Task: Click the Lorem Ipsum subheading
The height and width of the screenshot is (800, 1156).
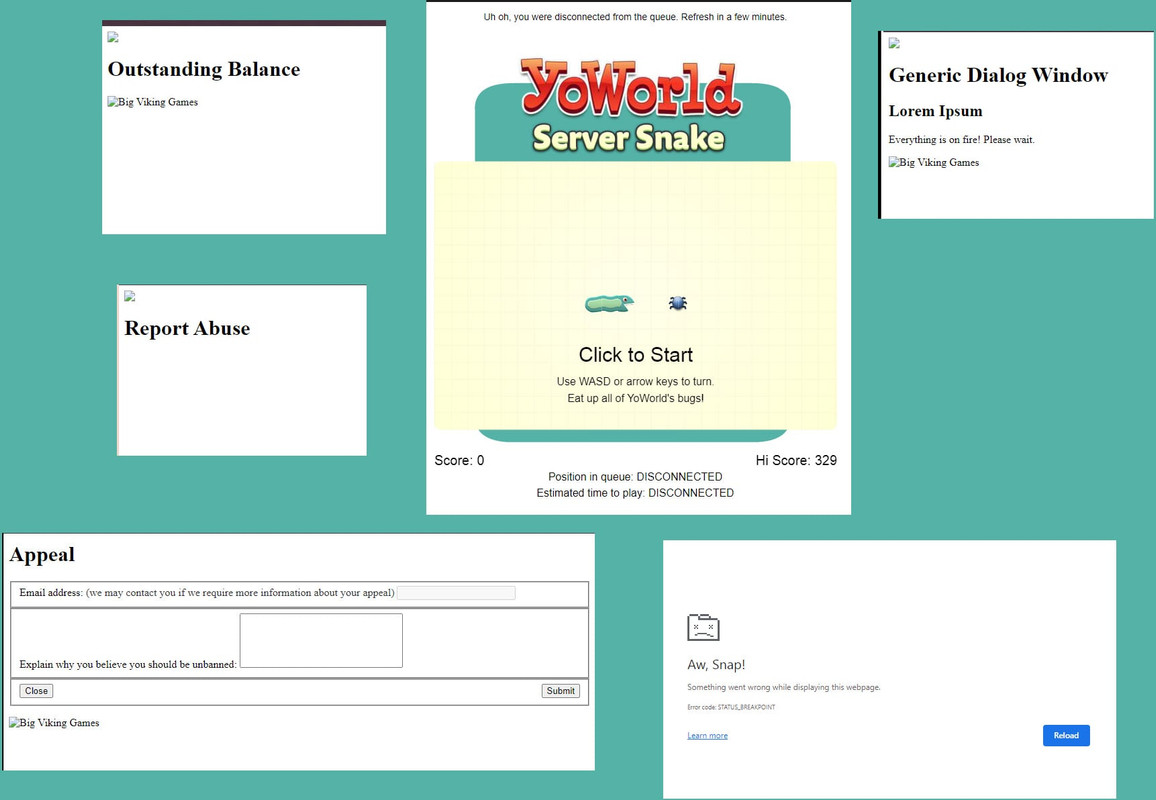Action: click(936, 111)
